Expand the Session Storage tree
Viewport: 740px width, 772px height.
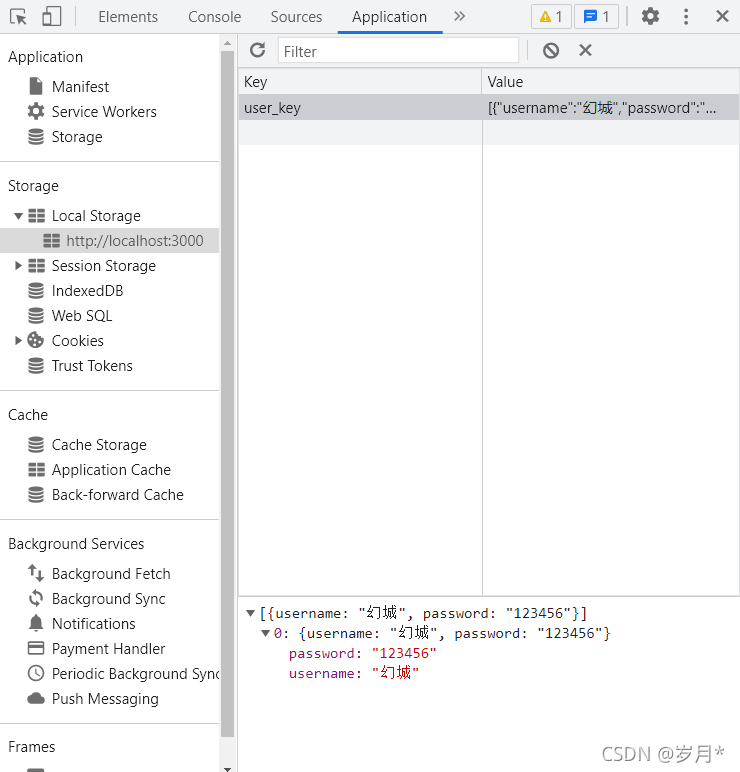click(x=19, y=266)
